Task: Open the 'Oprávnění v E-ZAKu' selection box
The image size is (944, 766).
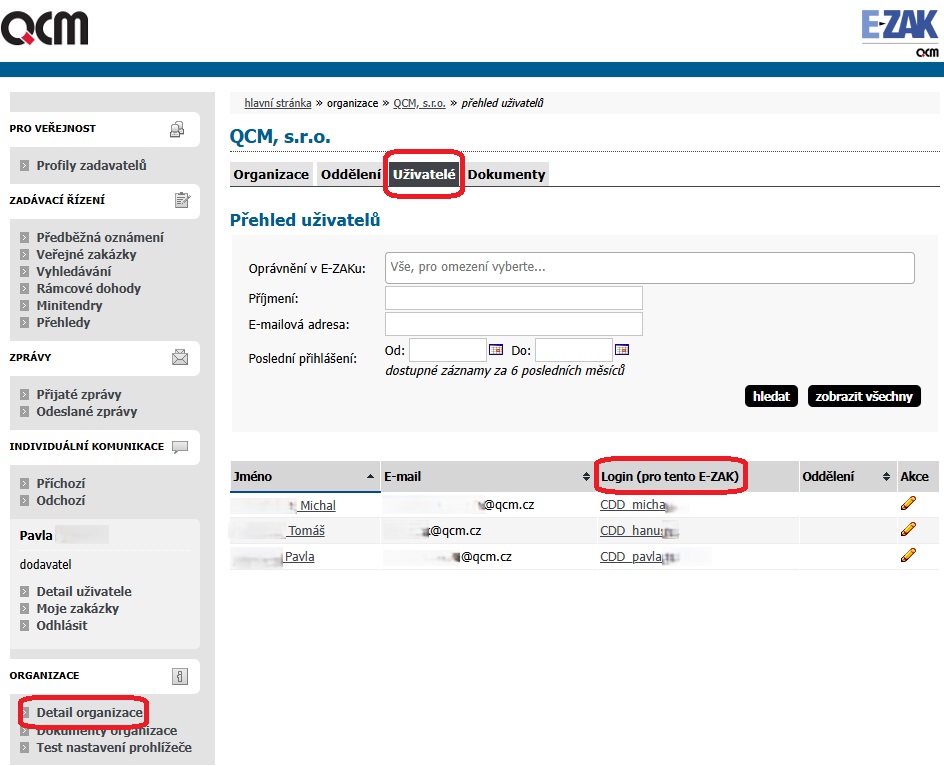Action: pyautogui.click(x=649, y=268)
